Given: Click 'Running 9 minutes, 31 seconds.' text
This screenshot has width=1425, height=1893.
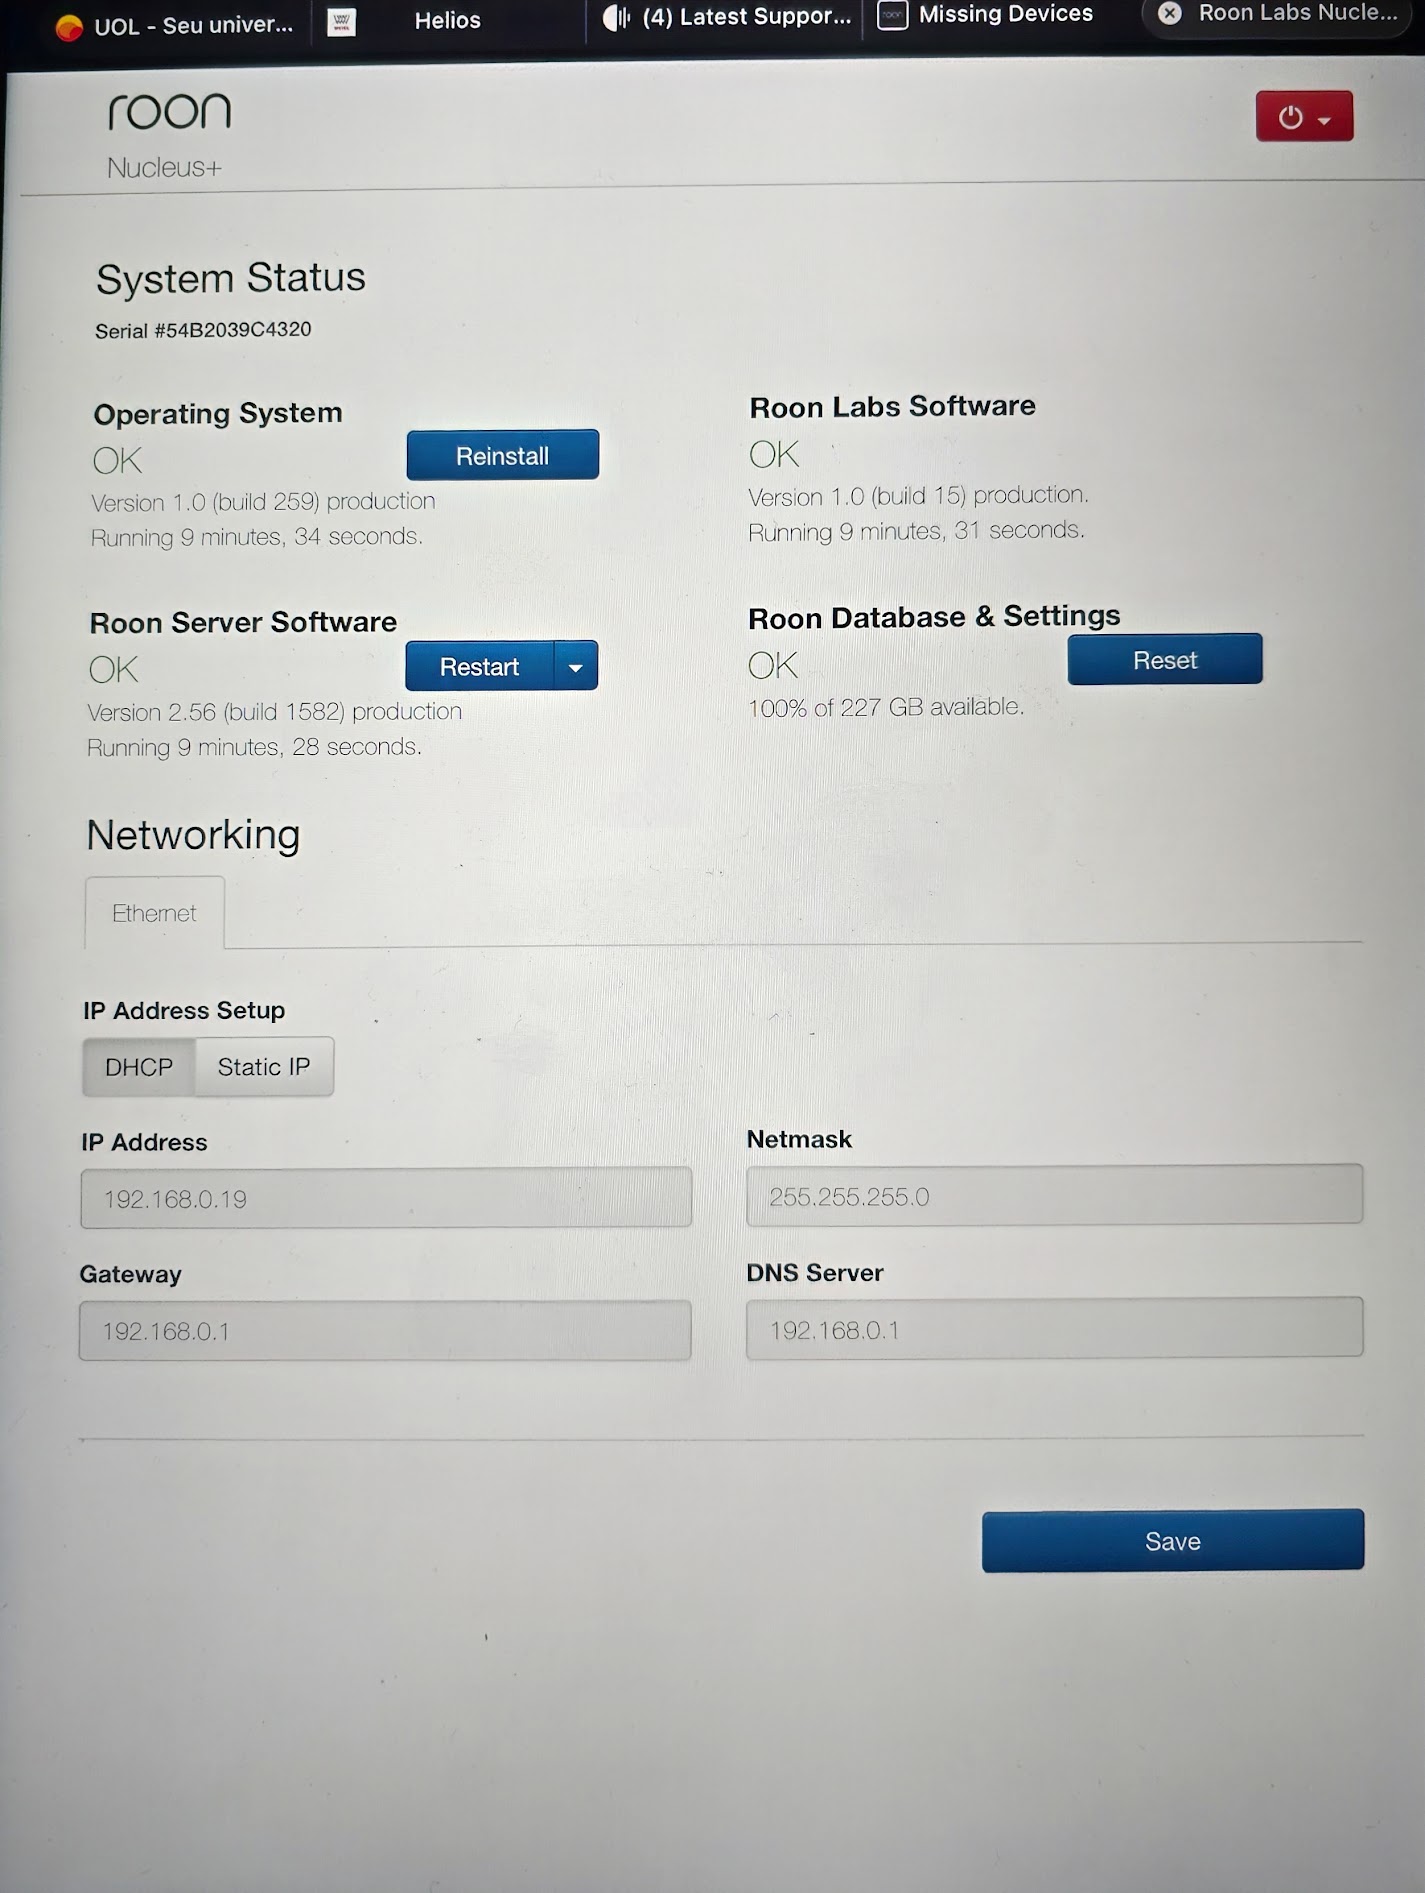Looking at the screenshot, I should (917, 531).
